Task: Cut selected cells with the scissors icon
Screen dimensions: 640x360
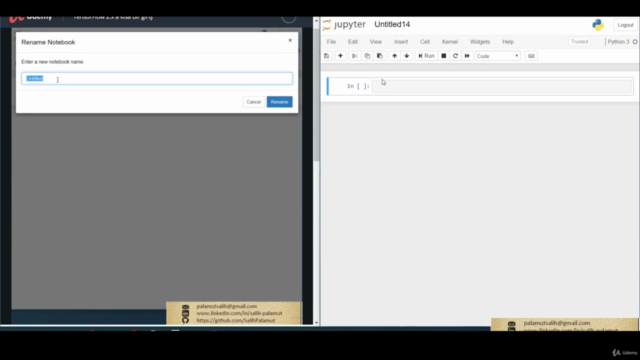Action: point(354,56)
